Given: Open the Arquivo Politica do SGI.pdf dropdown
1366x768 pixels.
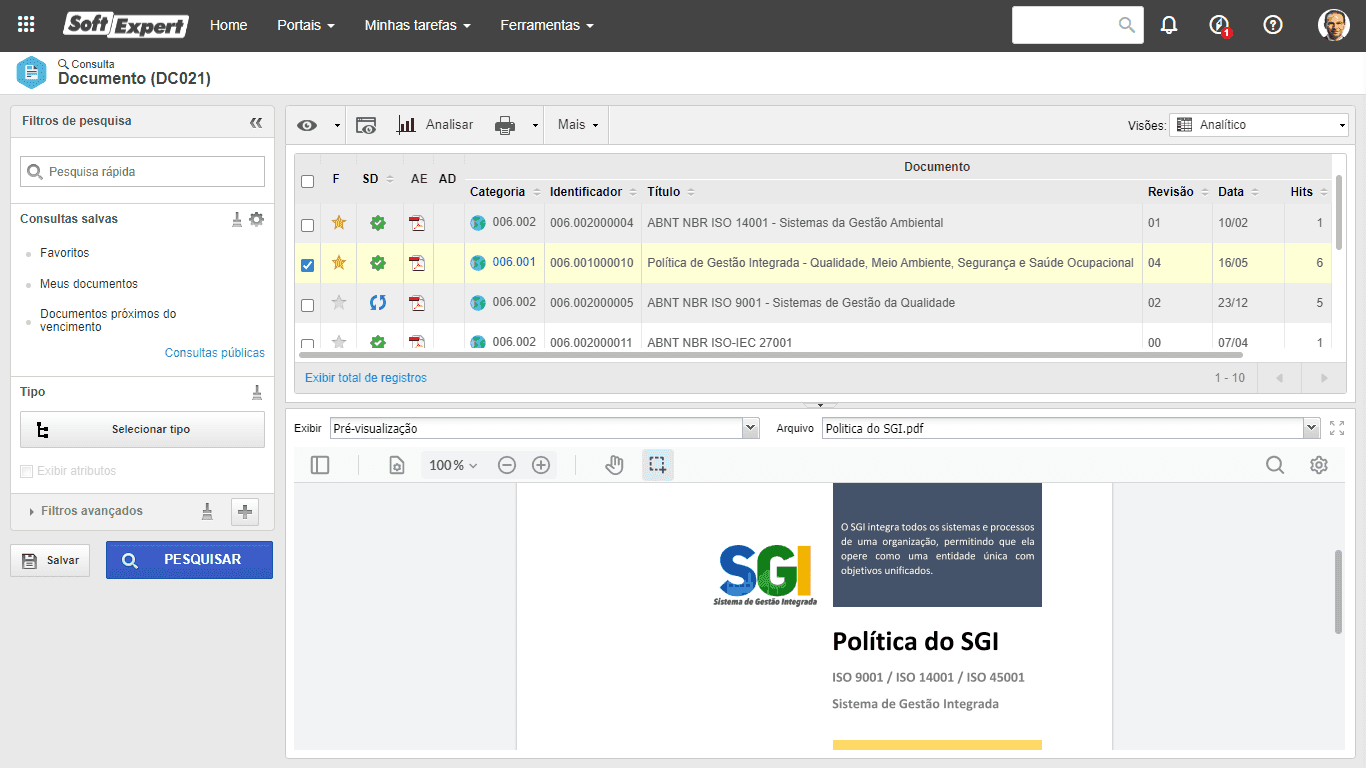Looking at the screenshot, I should (x=1071, y=428).
